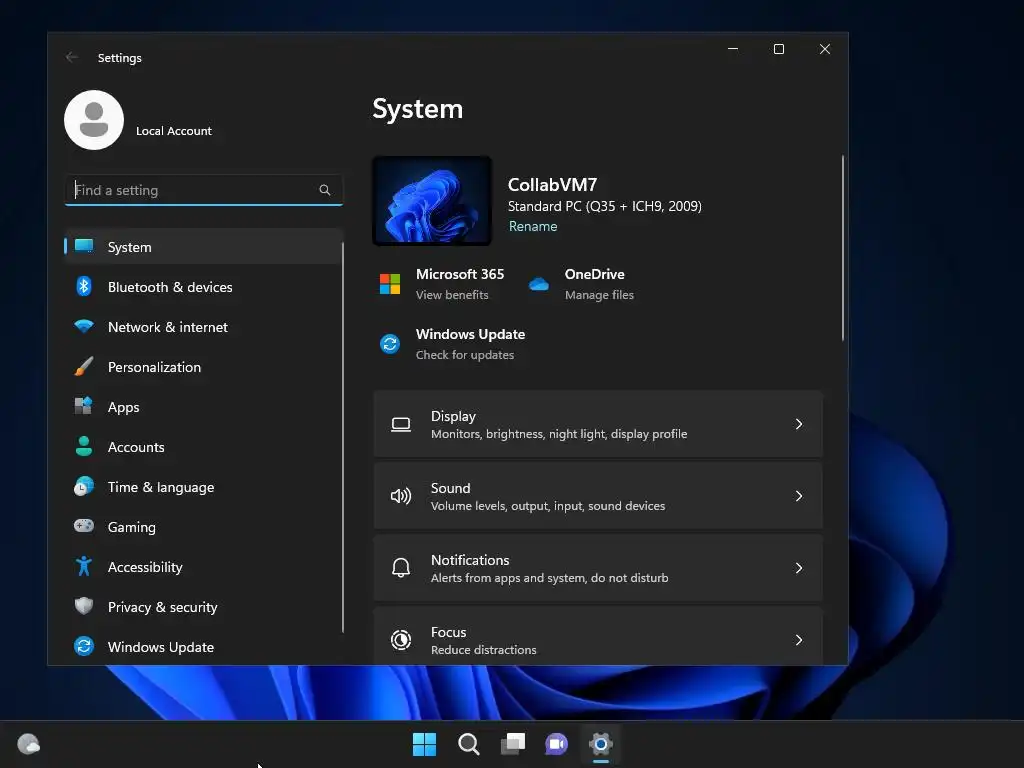Click the sidebar Windows Update sync icon
The image size is (1024, 768).
[x=84, y=646]
